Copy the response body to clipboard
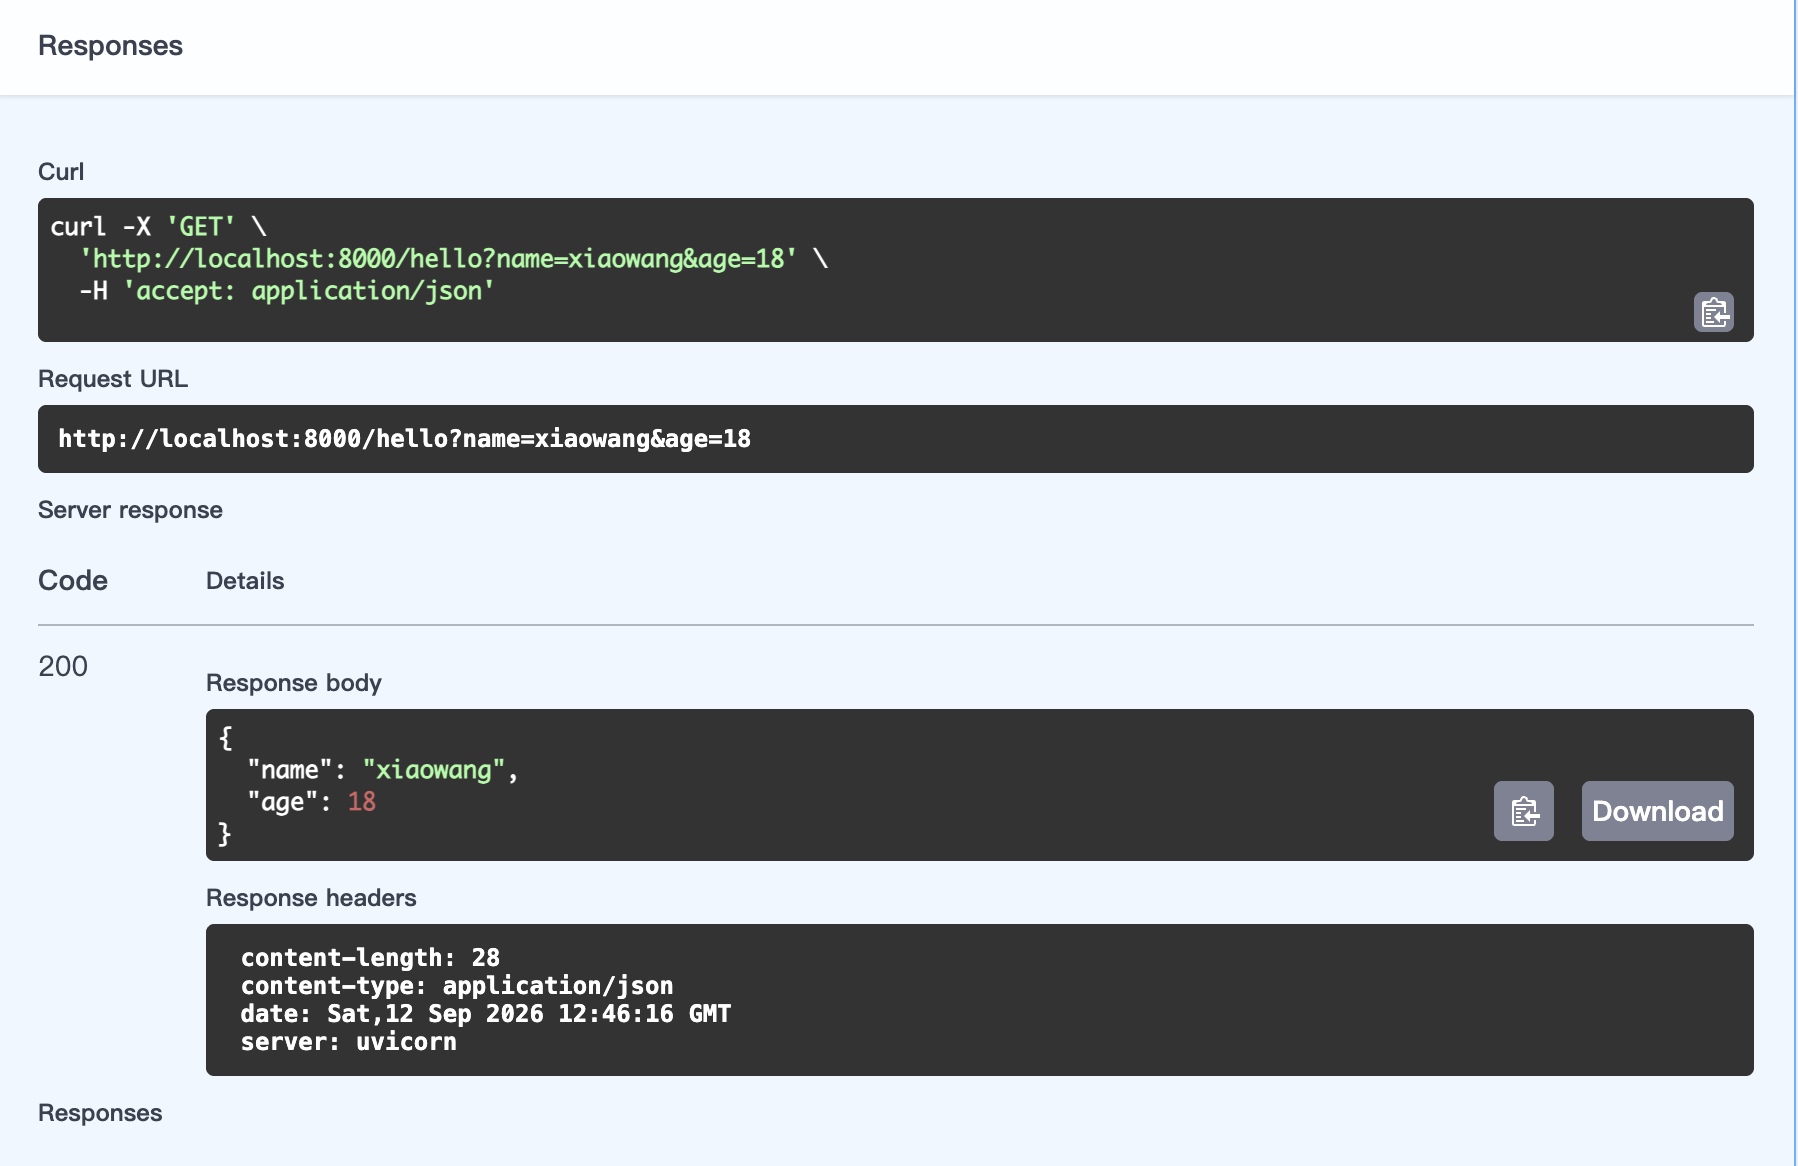 1524,811
